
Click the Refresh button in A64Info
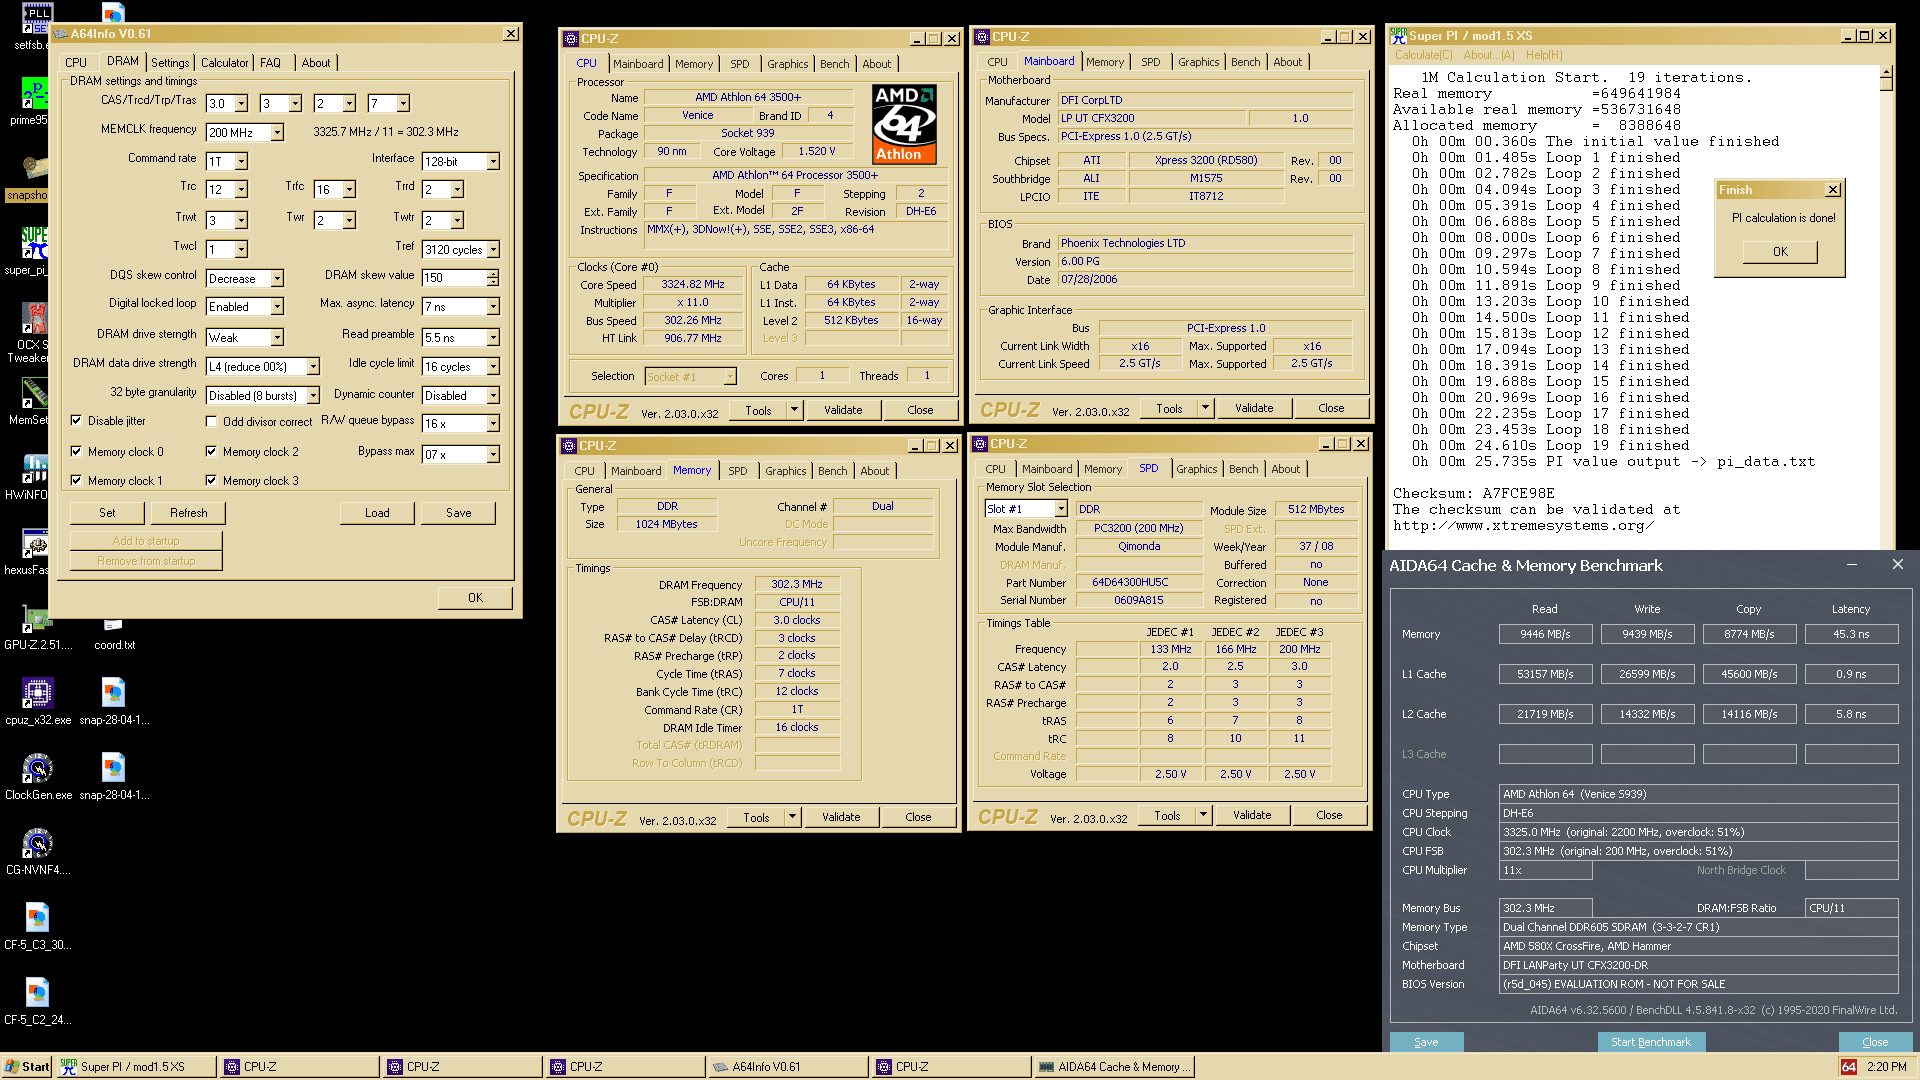coord(189,513)
